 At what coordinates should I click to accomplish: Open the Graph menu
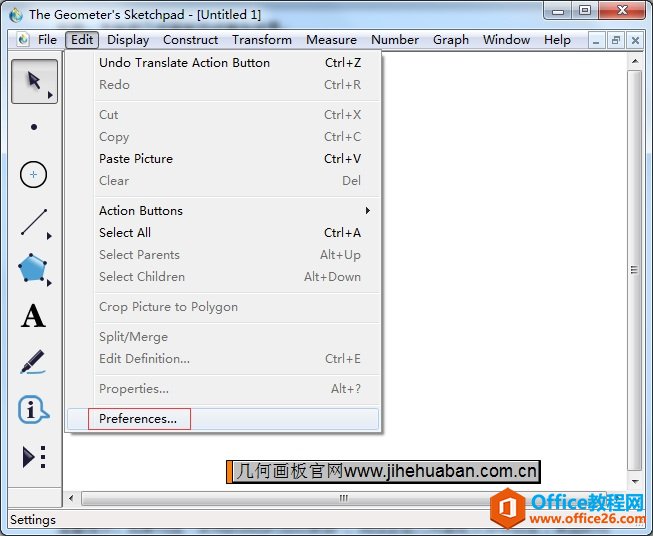point(451,40)
